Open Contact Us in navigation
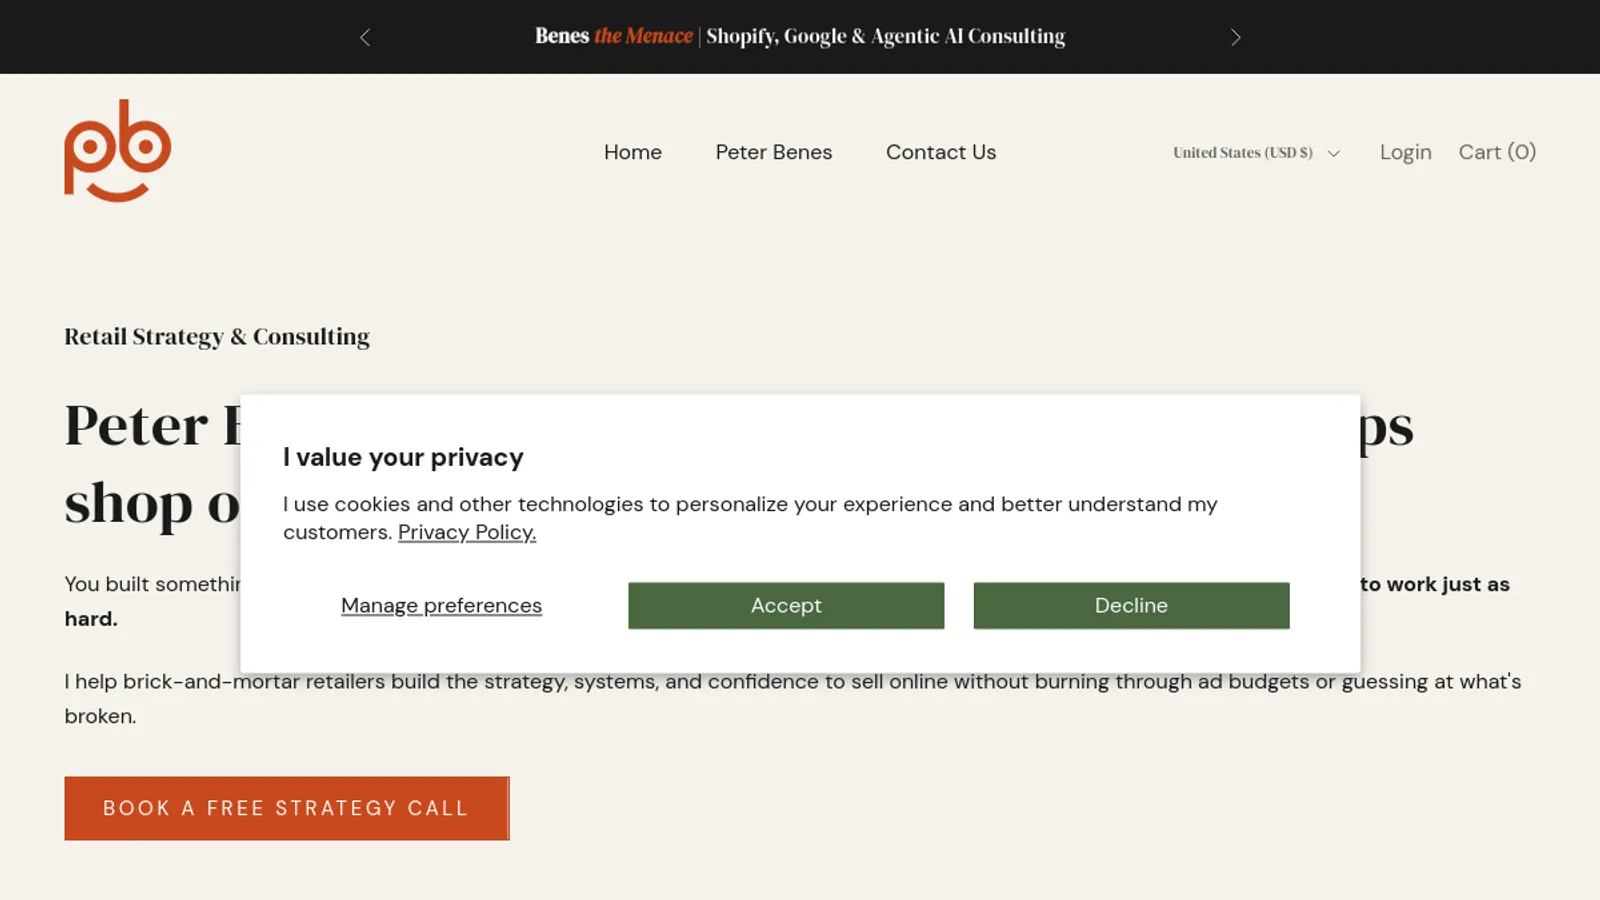Image resolution: width=1600 pixels, height=900 pixels. 941,152
